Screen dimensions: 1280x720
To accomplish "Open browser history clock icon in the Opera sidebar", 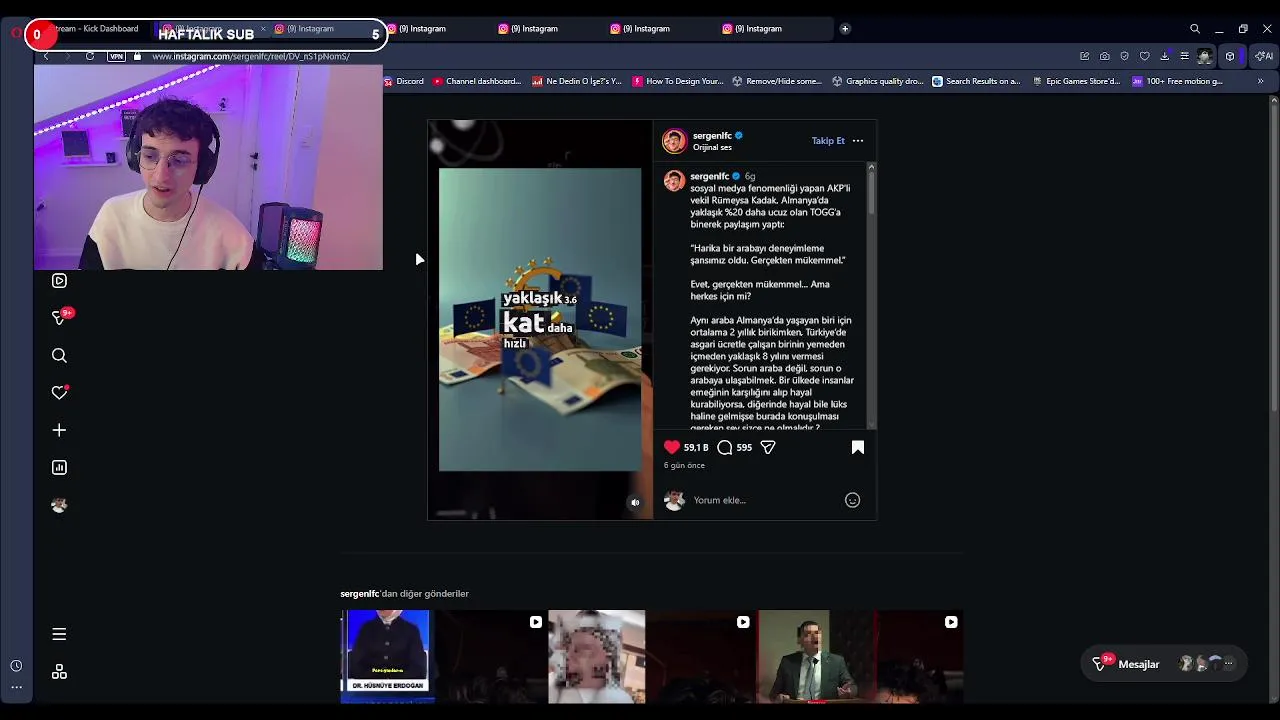I will click(16, 666).
